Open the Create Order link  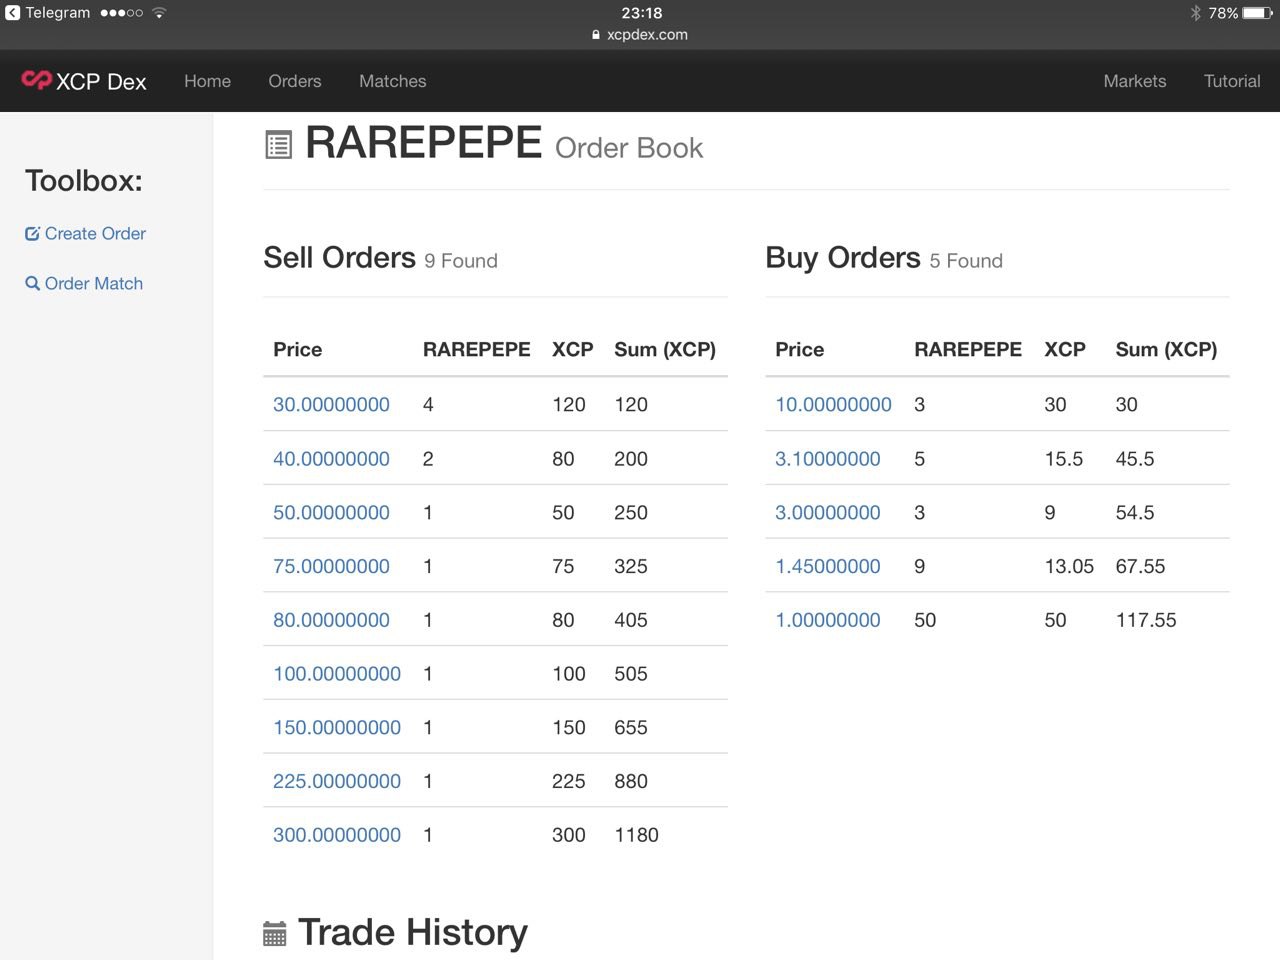click(95, 233)
